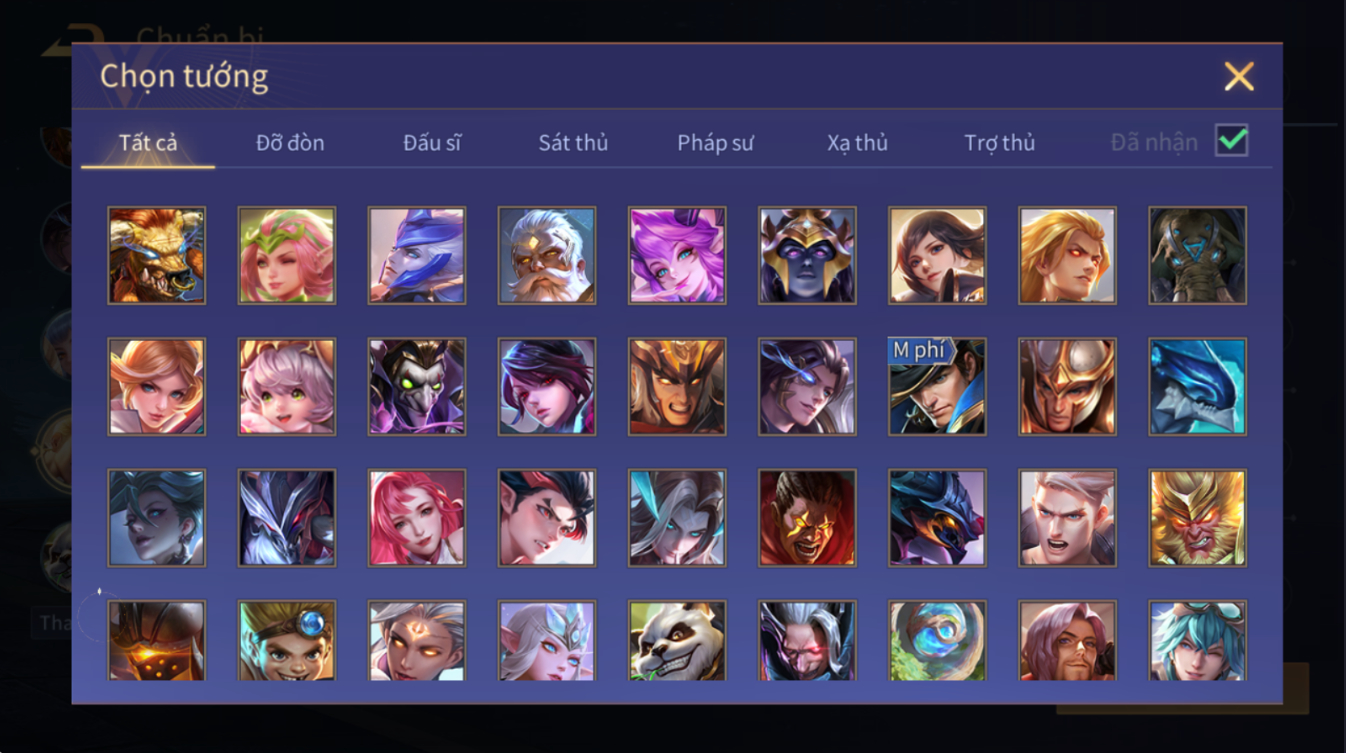Pick the blue shark creature hero
1346x753 pixels.
click(1197, 386)
